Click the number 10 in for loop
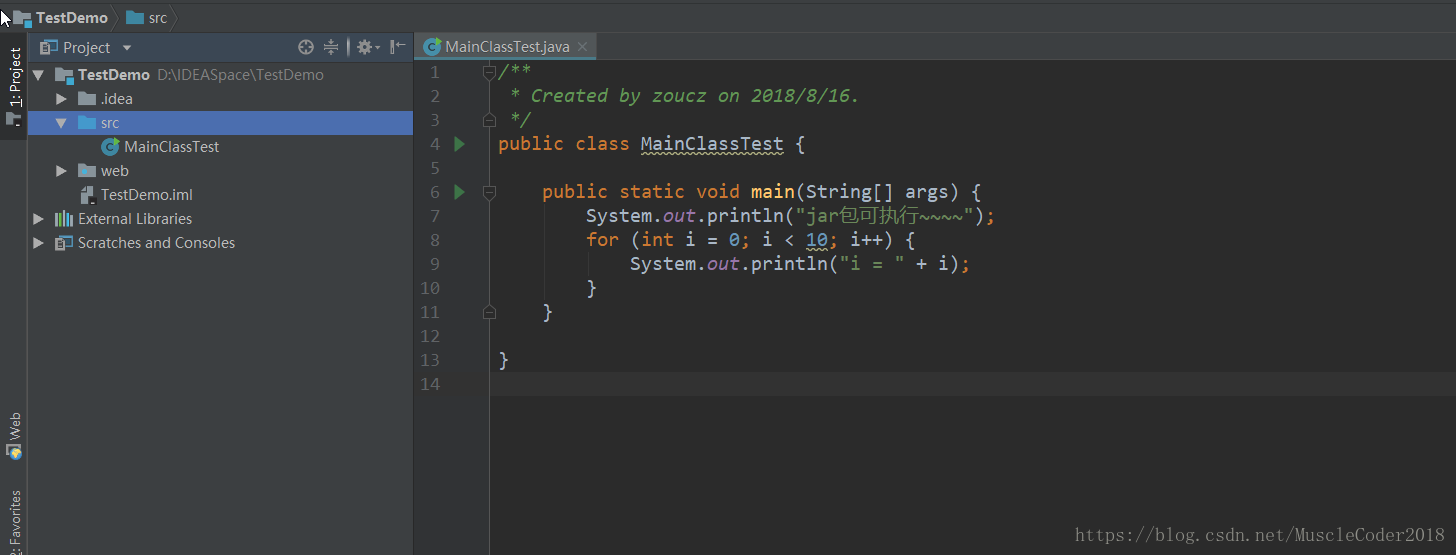 pos(816,240)
